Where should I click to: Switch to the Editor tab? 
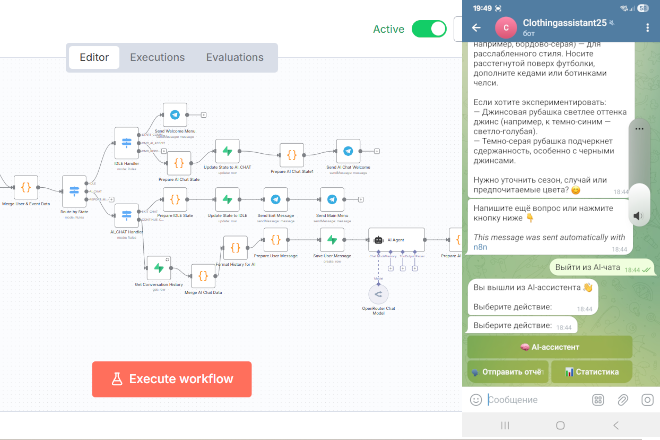(94, 57)
